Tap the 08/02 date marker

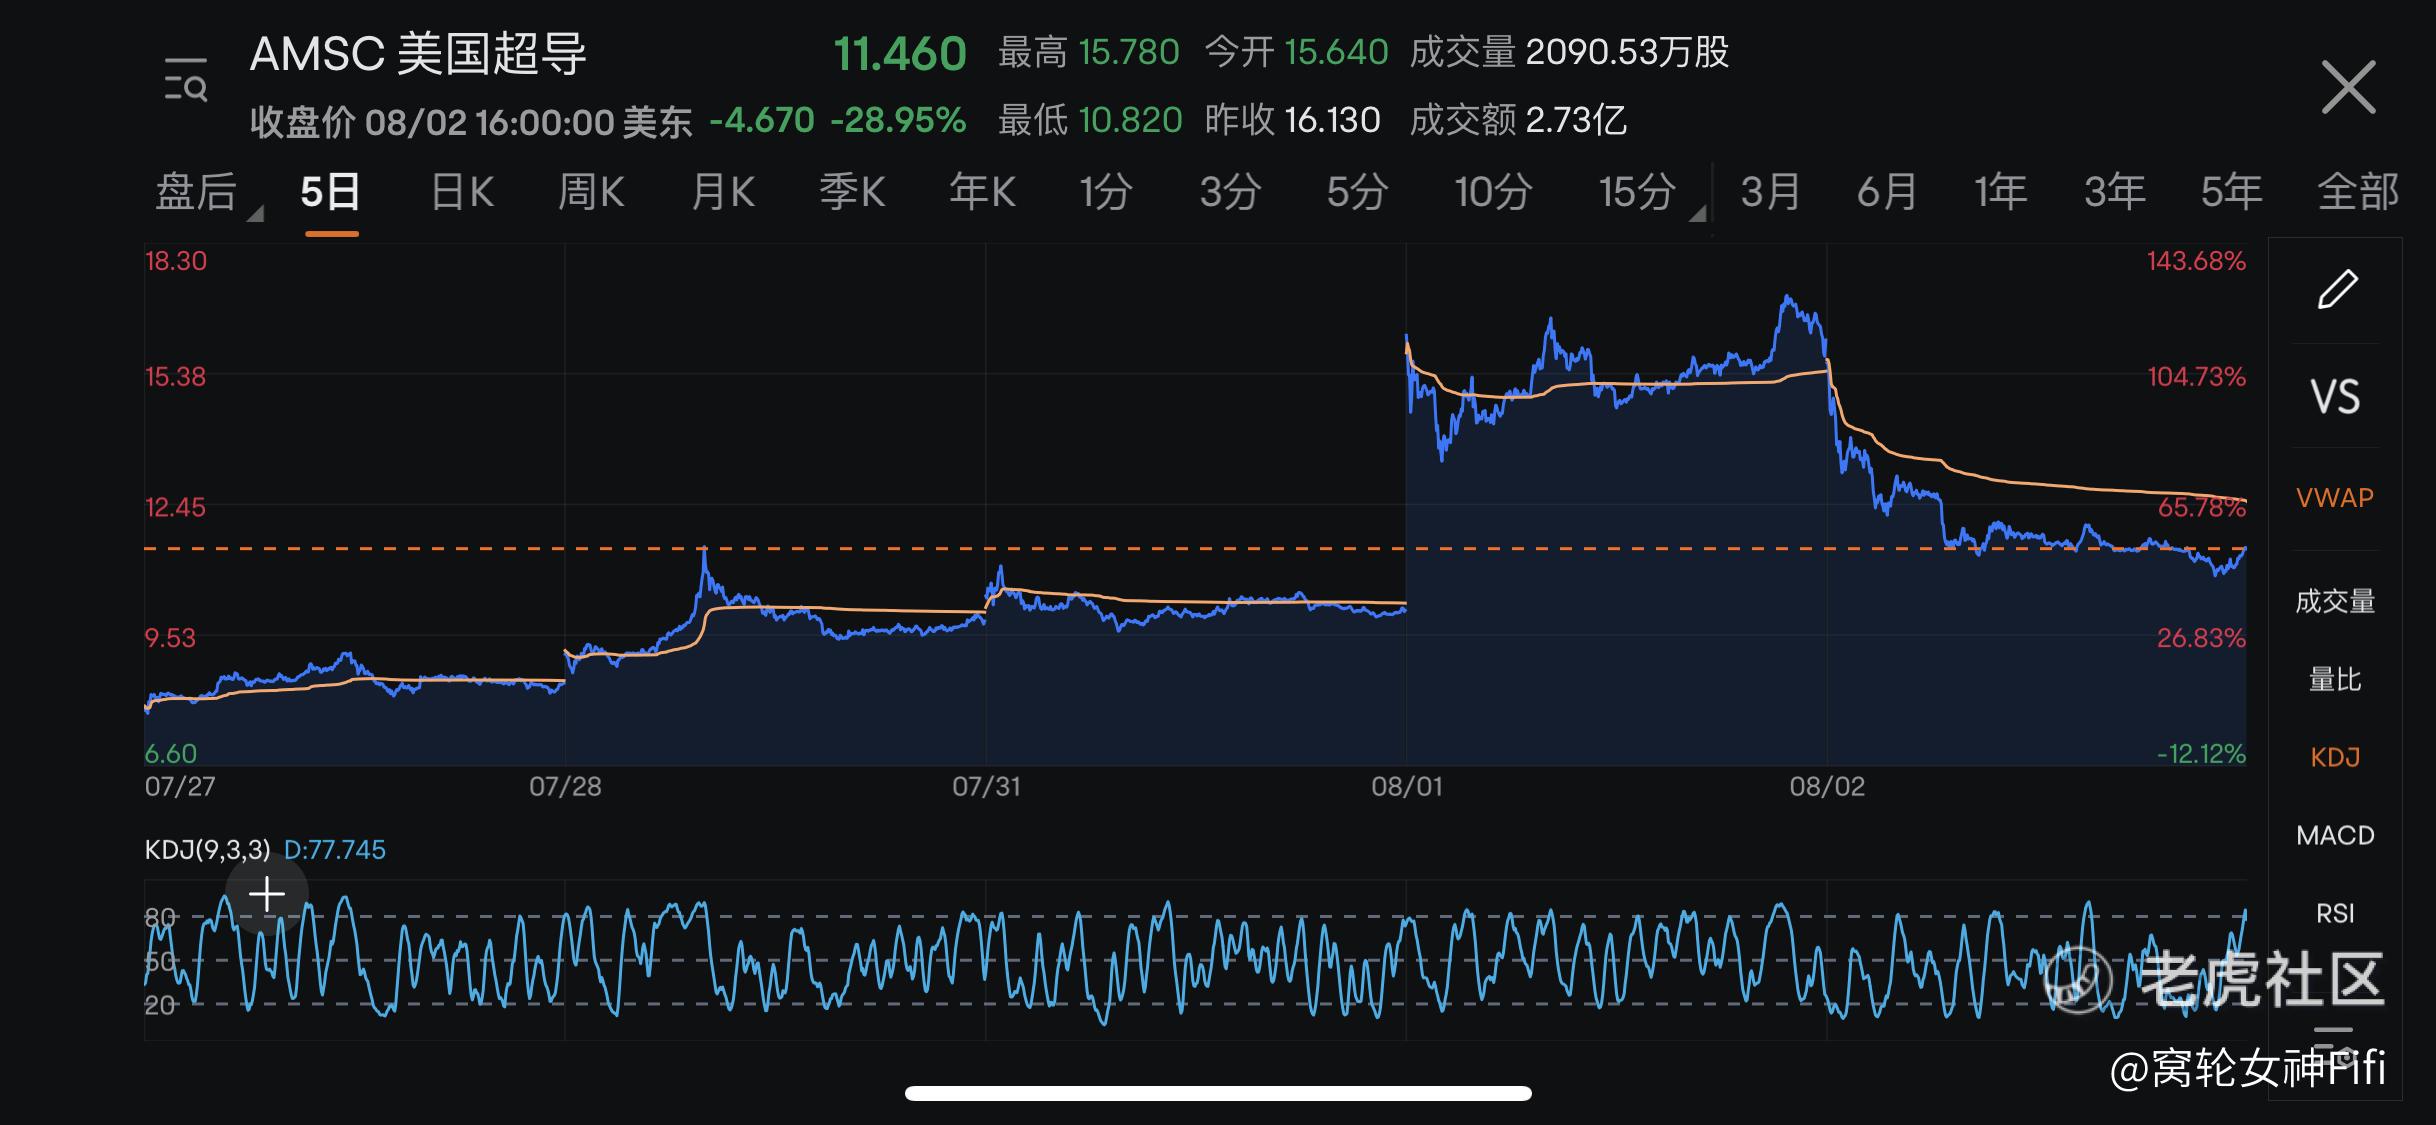1827,787
